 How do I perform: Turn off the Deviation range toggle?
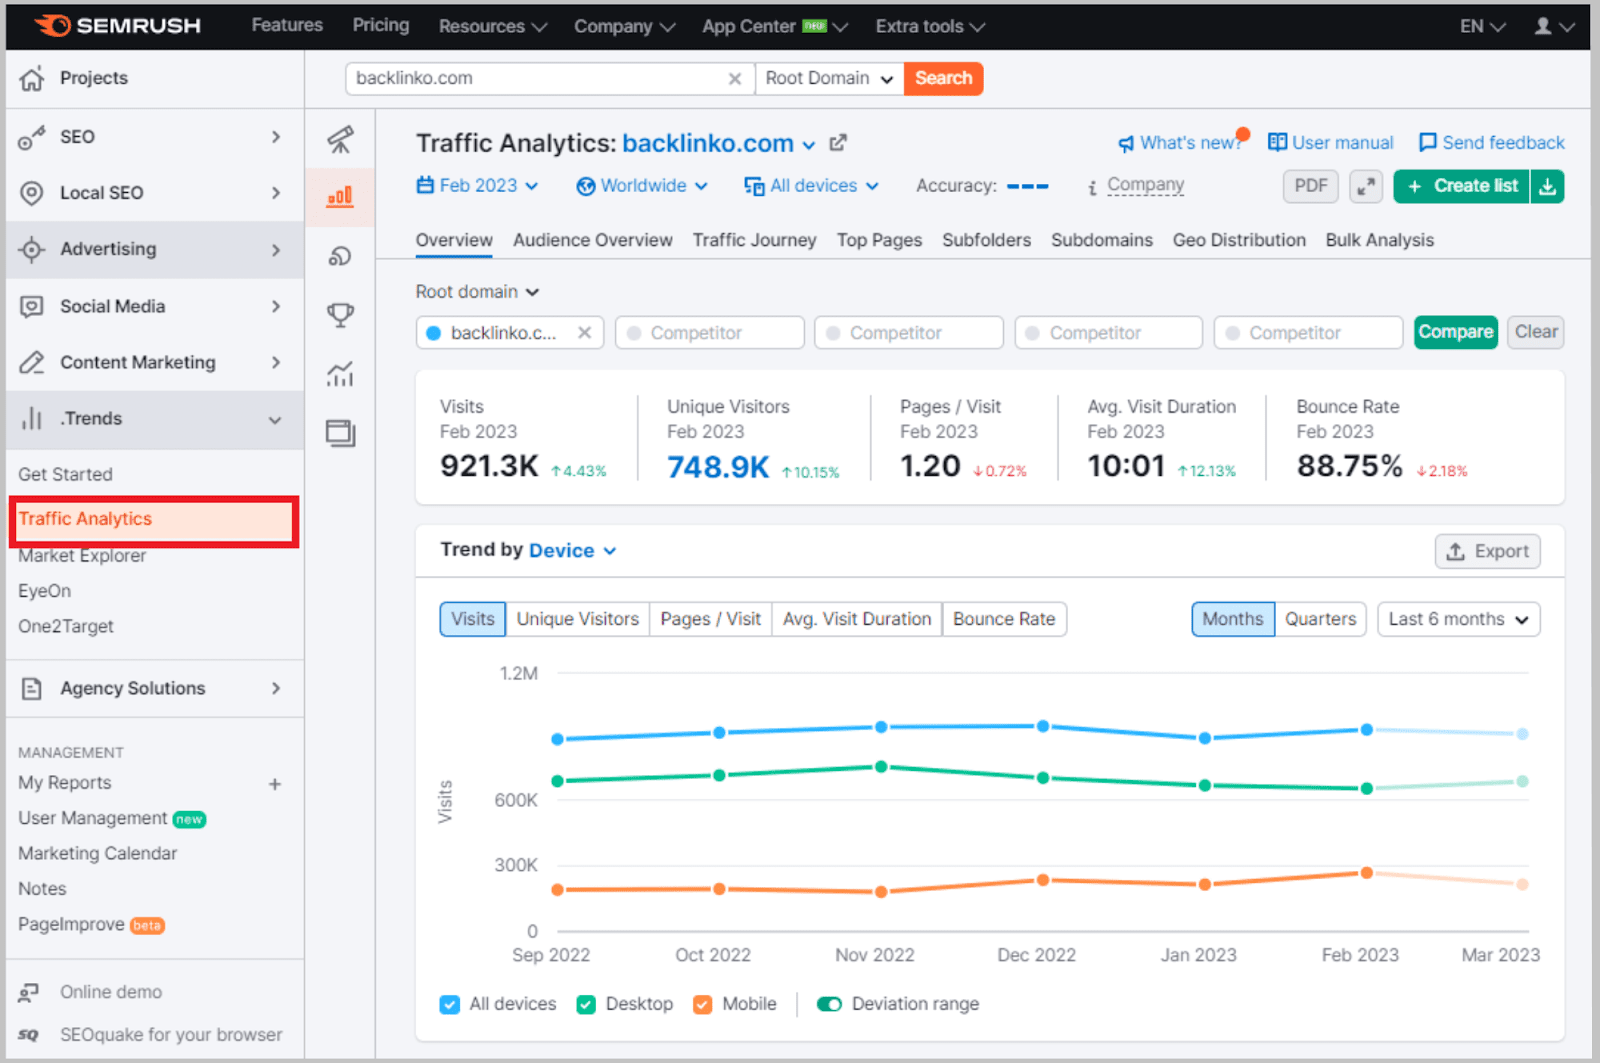(x=829, y=1004)
